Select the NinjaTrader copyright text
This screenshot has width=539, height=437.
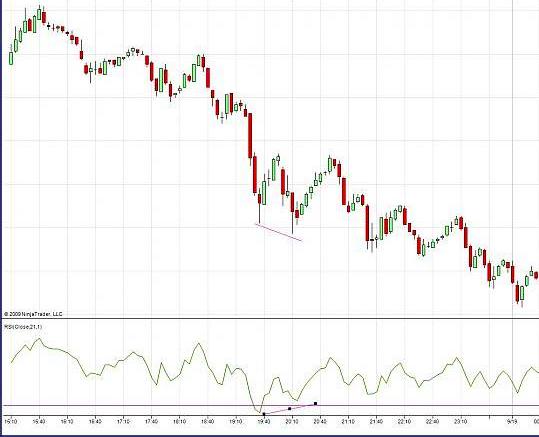33,314
